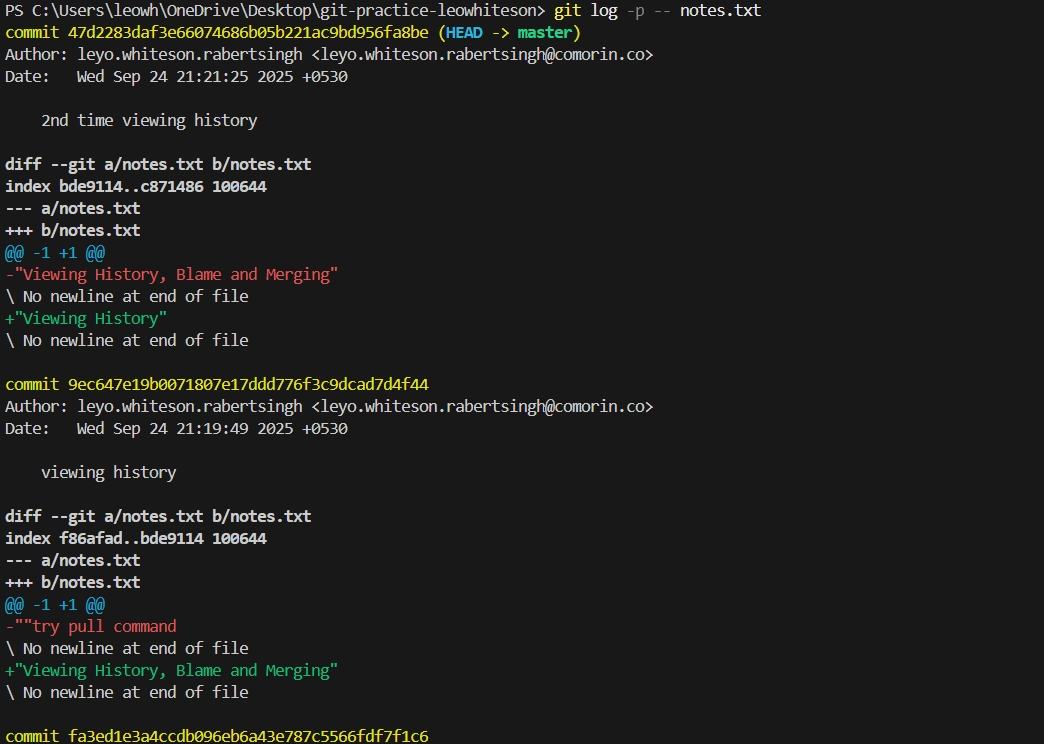Click the git log command text
The width and height of the screenshot is (1044, 744).
657,11
